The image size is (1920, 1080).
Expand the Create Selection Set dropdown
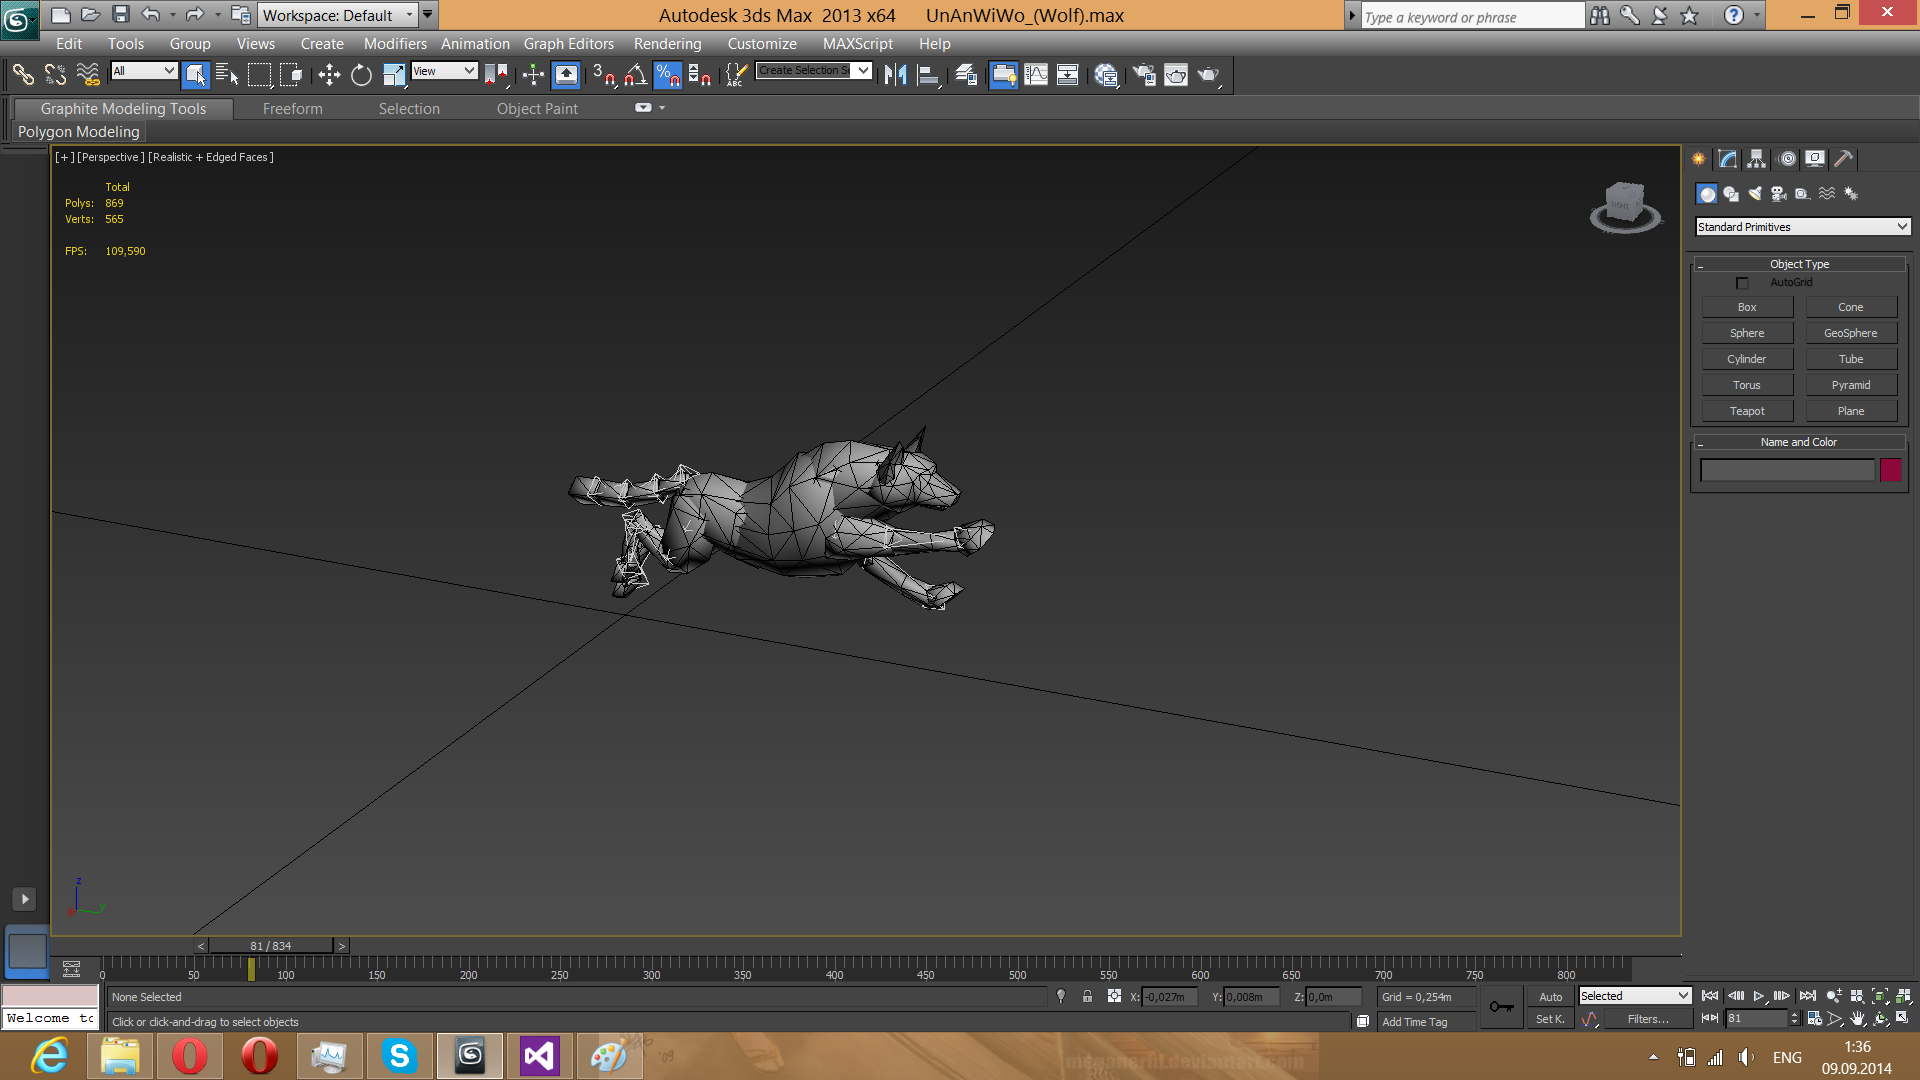click(863, 70)
